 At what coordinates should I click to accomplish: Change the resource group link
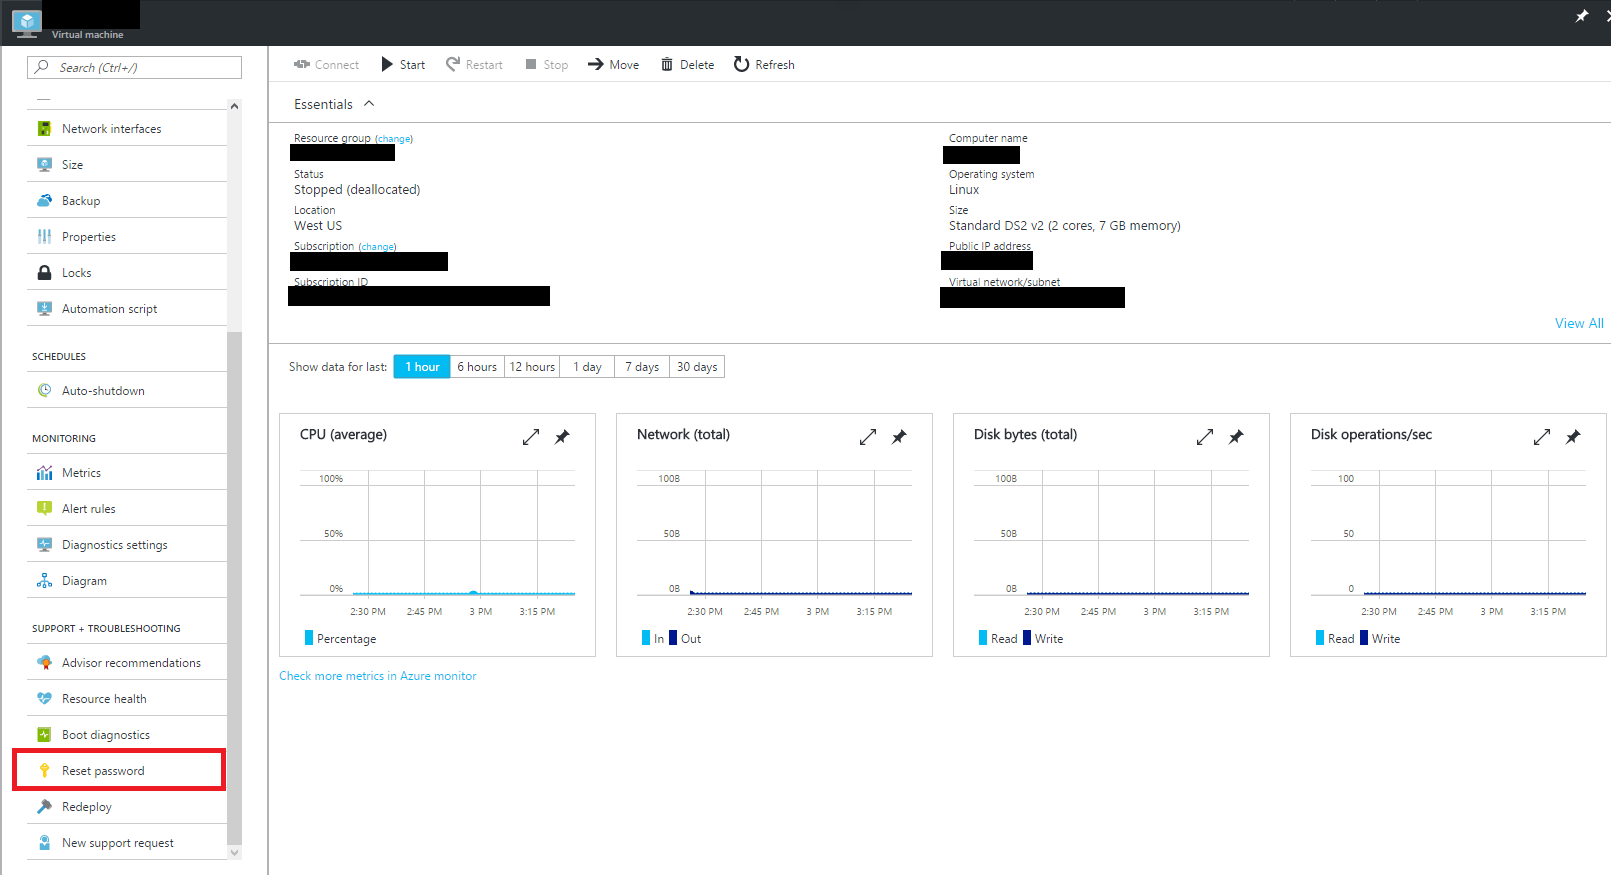(x=394, y=139)
